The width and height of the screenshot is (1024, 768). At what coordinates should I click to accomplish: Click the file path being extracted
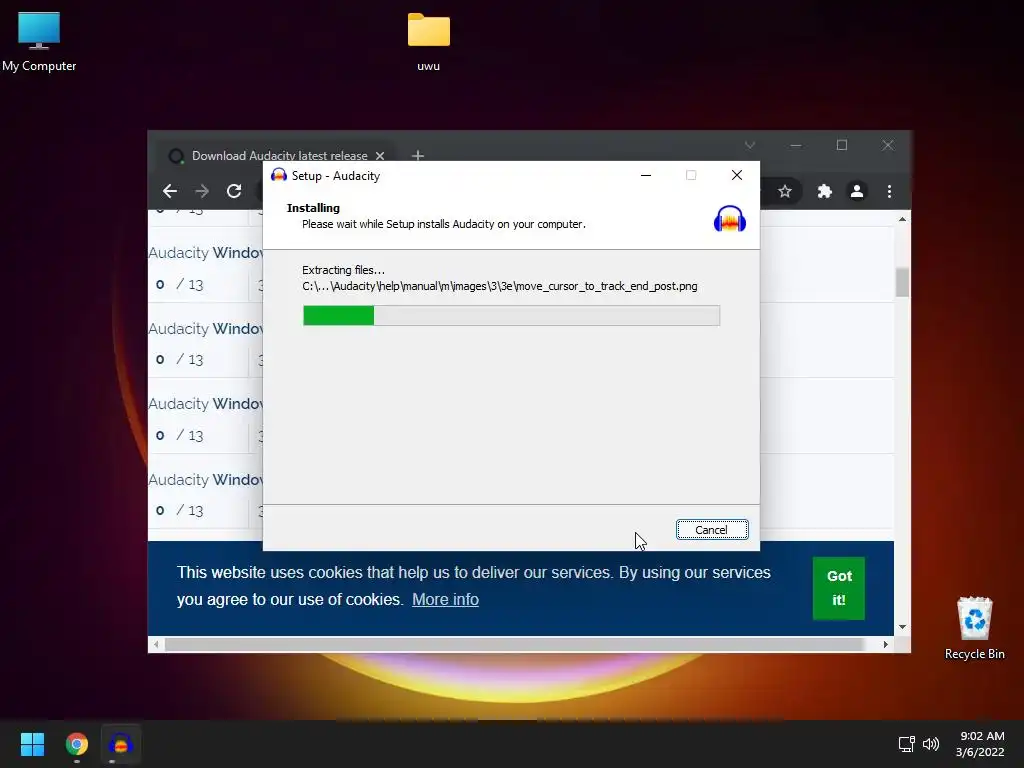pos(500,286)
